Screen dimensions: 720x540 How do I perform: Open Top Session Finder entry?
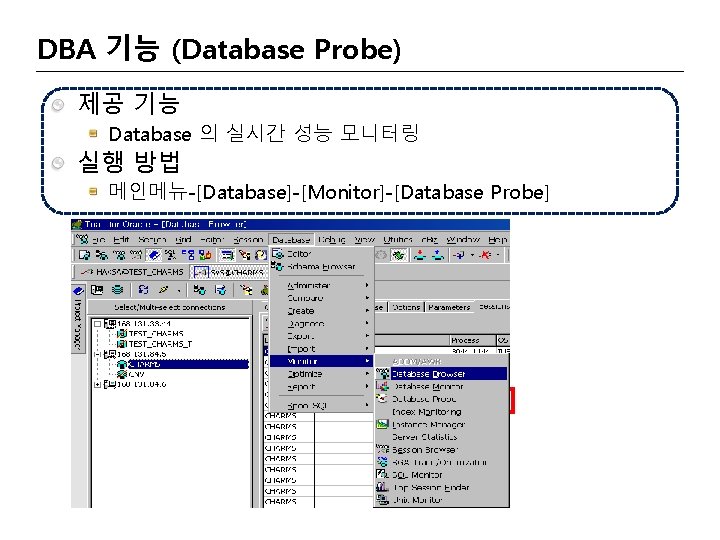tap(441, 488)
